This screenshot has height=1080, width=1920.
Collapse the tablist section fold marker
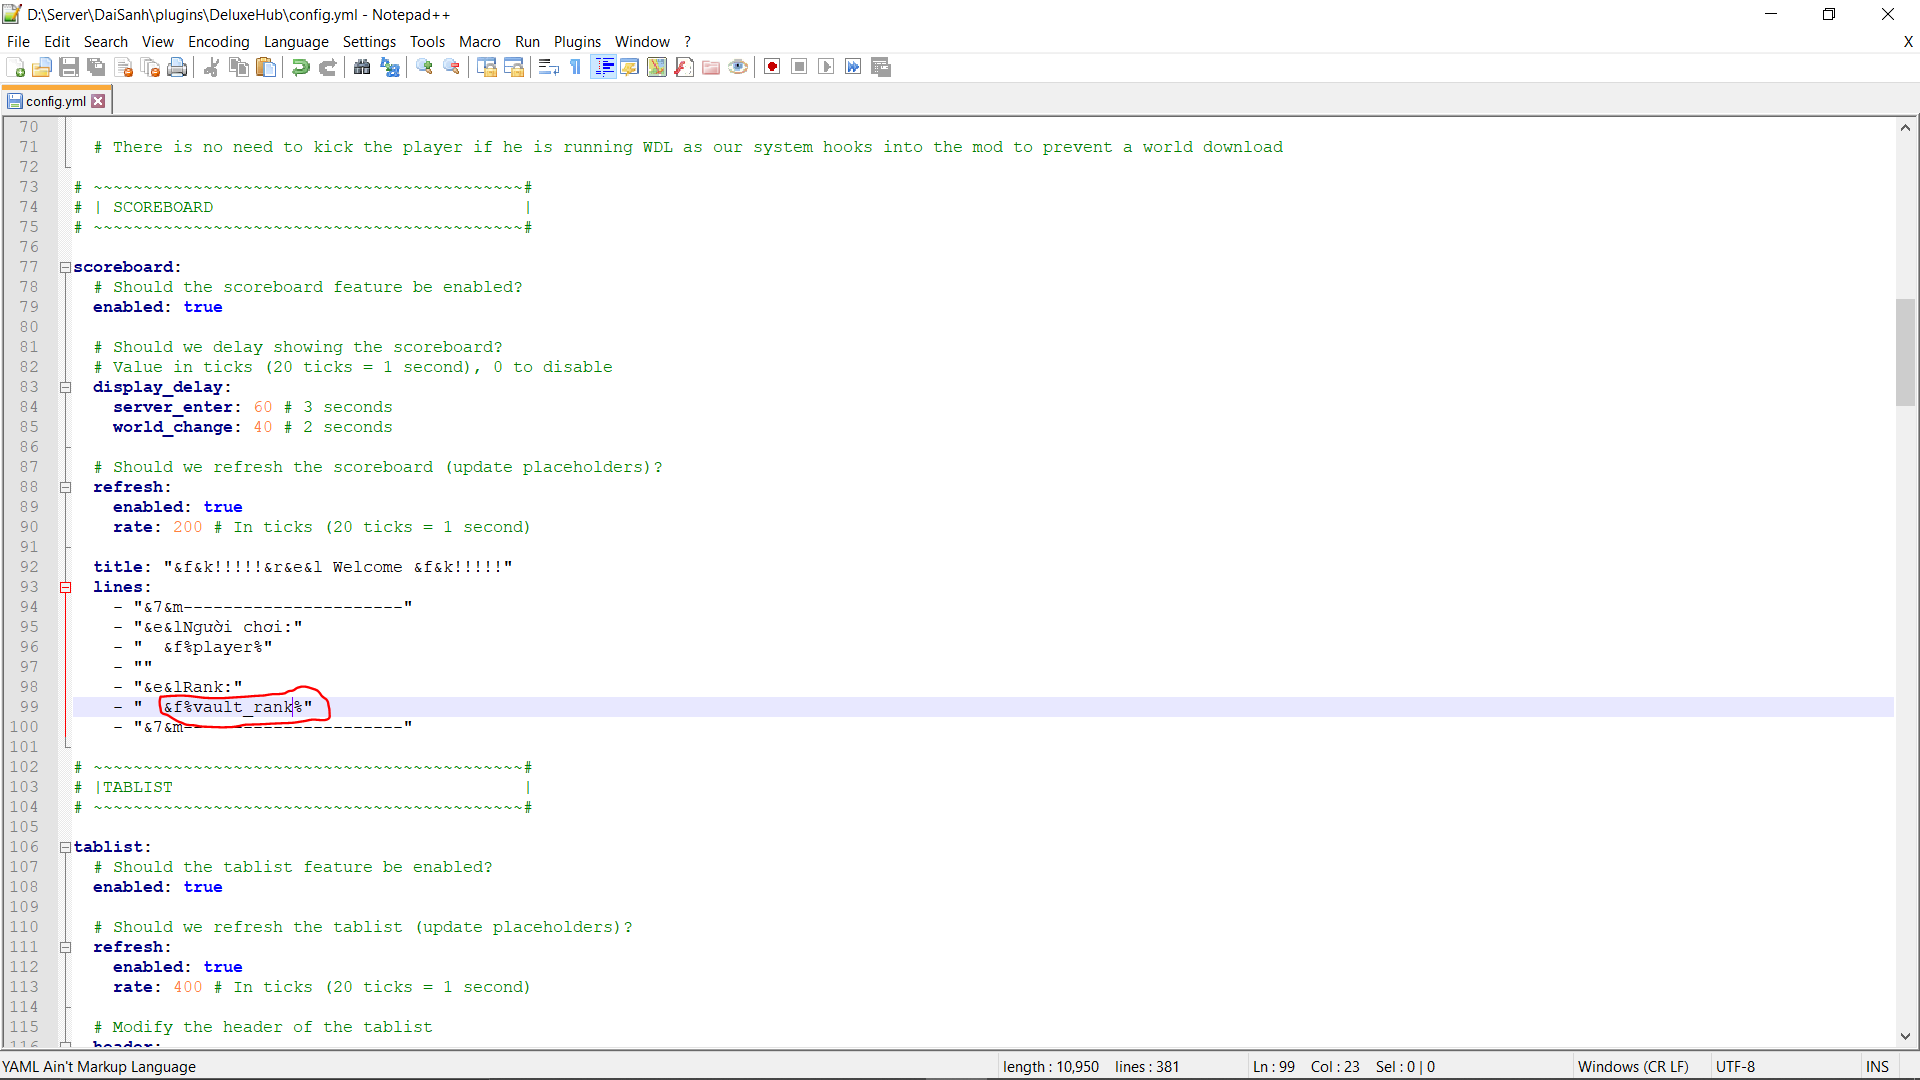pos(65,847)
